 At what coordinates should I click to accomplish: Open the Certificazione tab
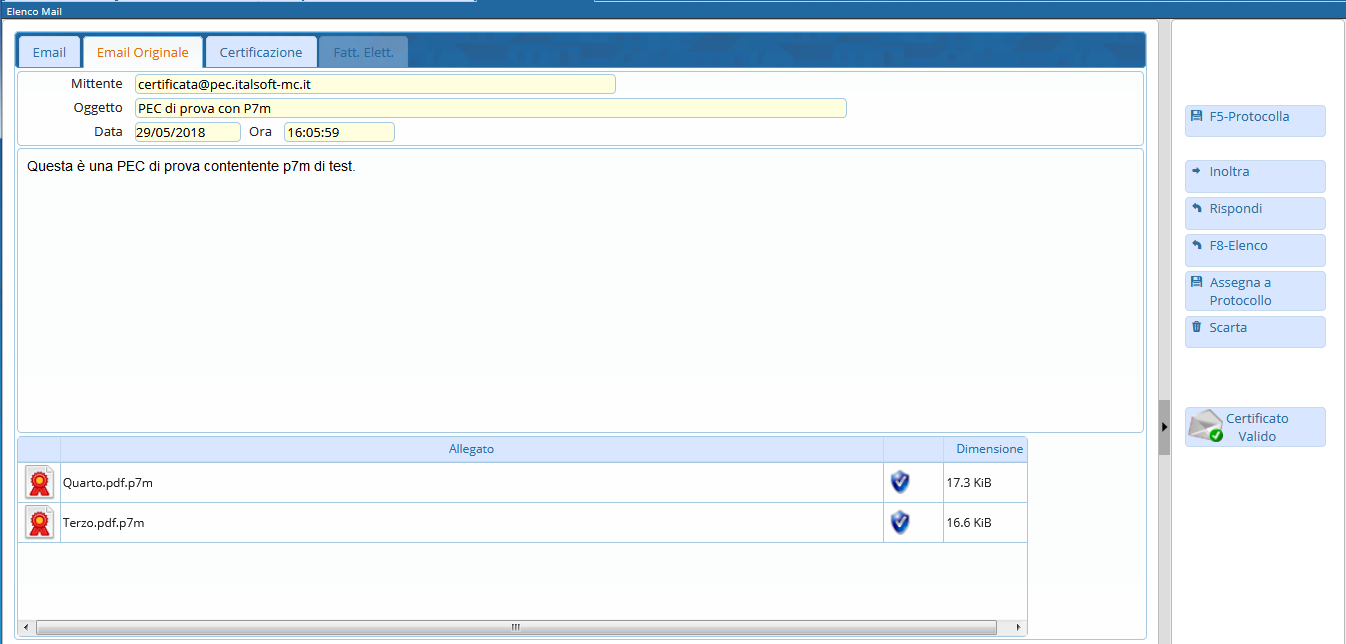[x=261, y=52]
